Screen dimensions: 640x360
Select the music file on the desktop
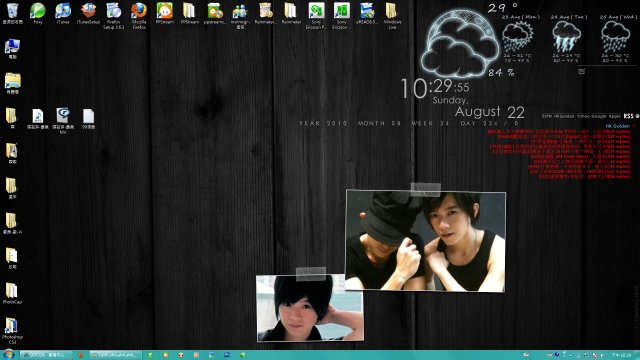[x=38, y=119]
